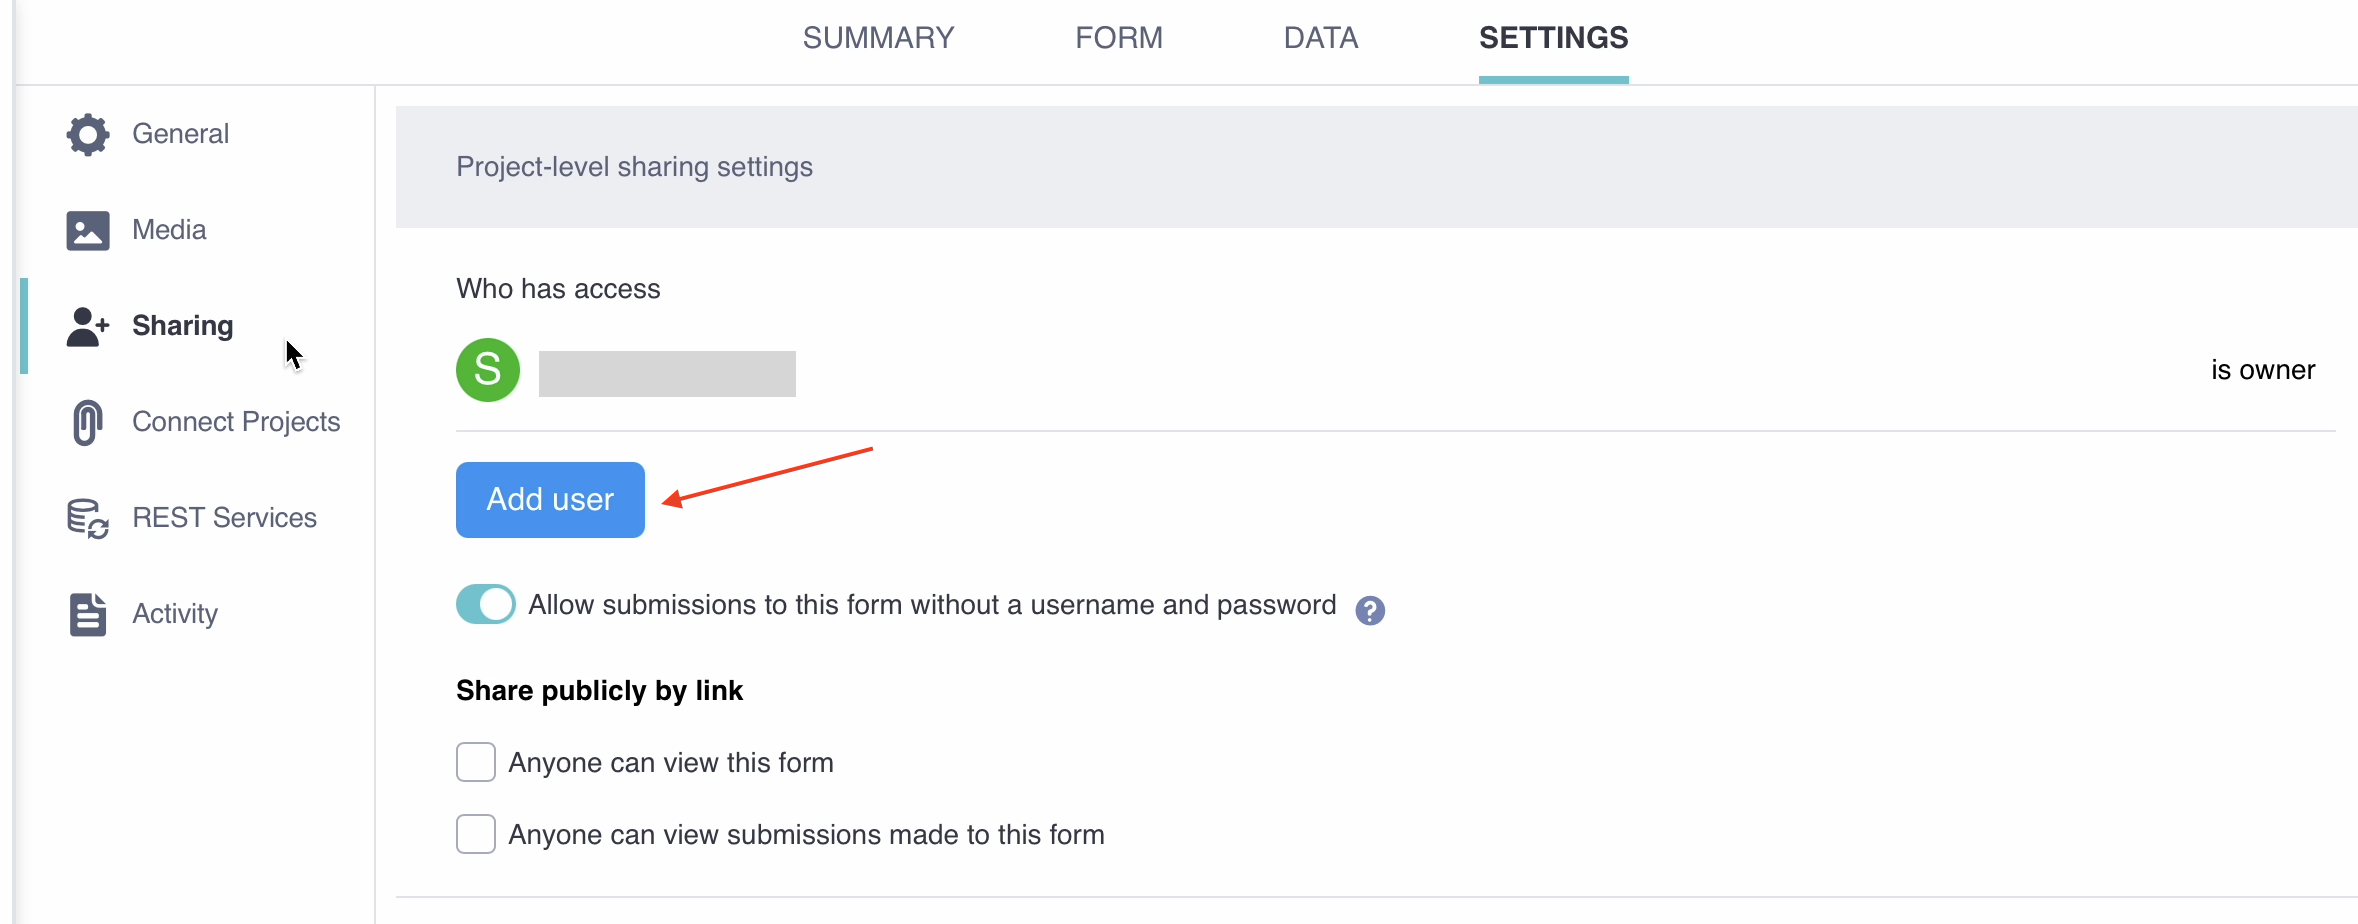Open Activity via the document icon
The width and height of the screenshot is (2358, 924).
87,613
